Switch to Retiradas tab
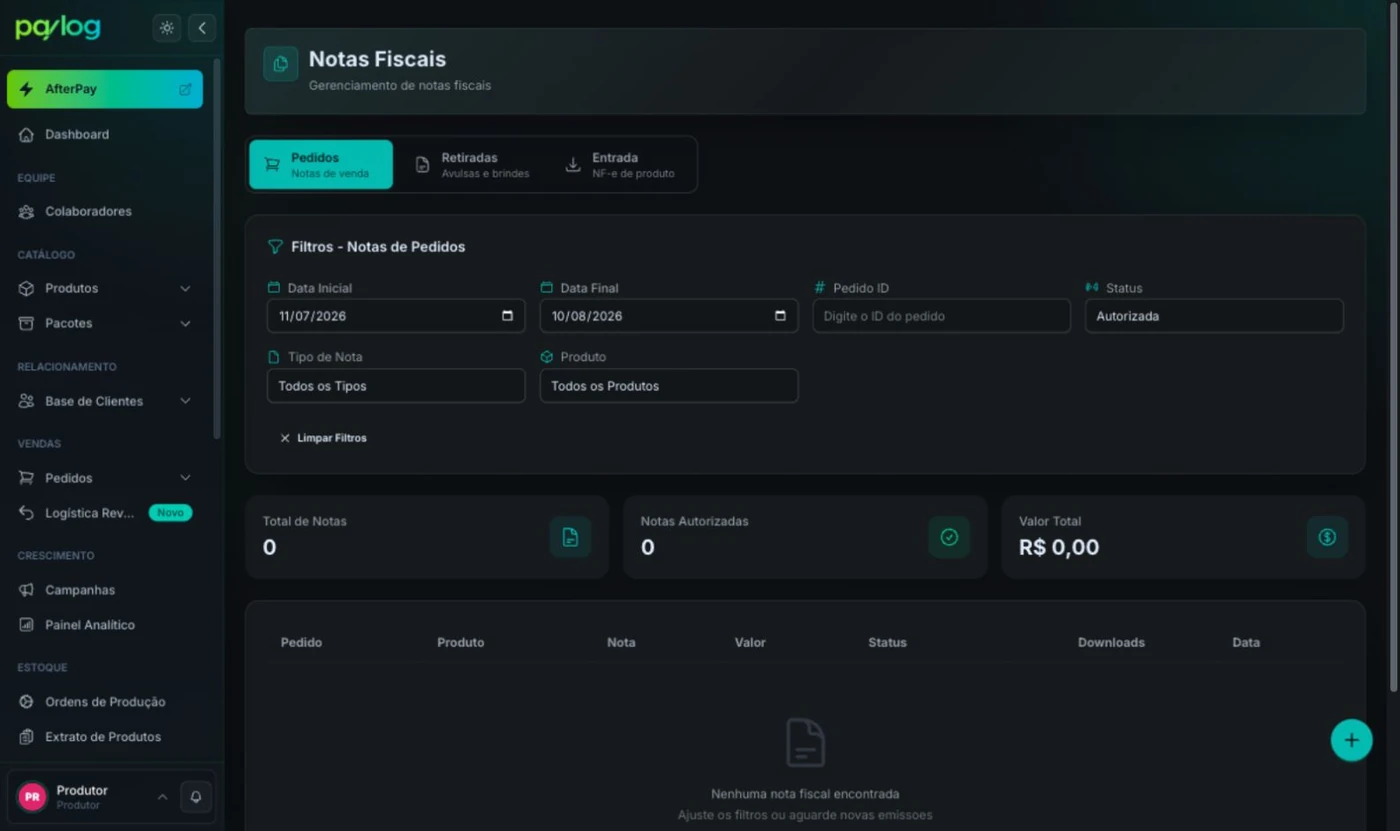Viewport: 1400px width, 831px height. click(473, 165)
